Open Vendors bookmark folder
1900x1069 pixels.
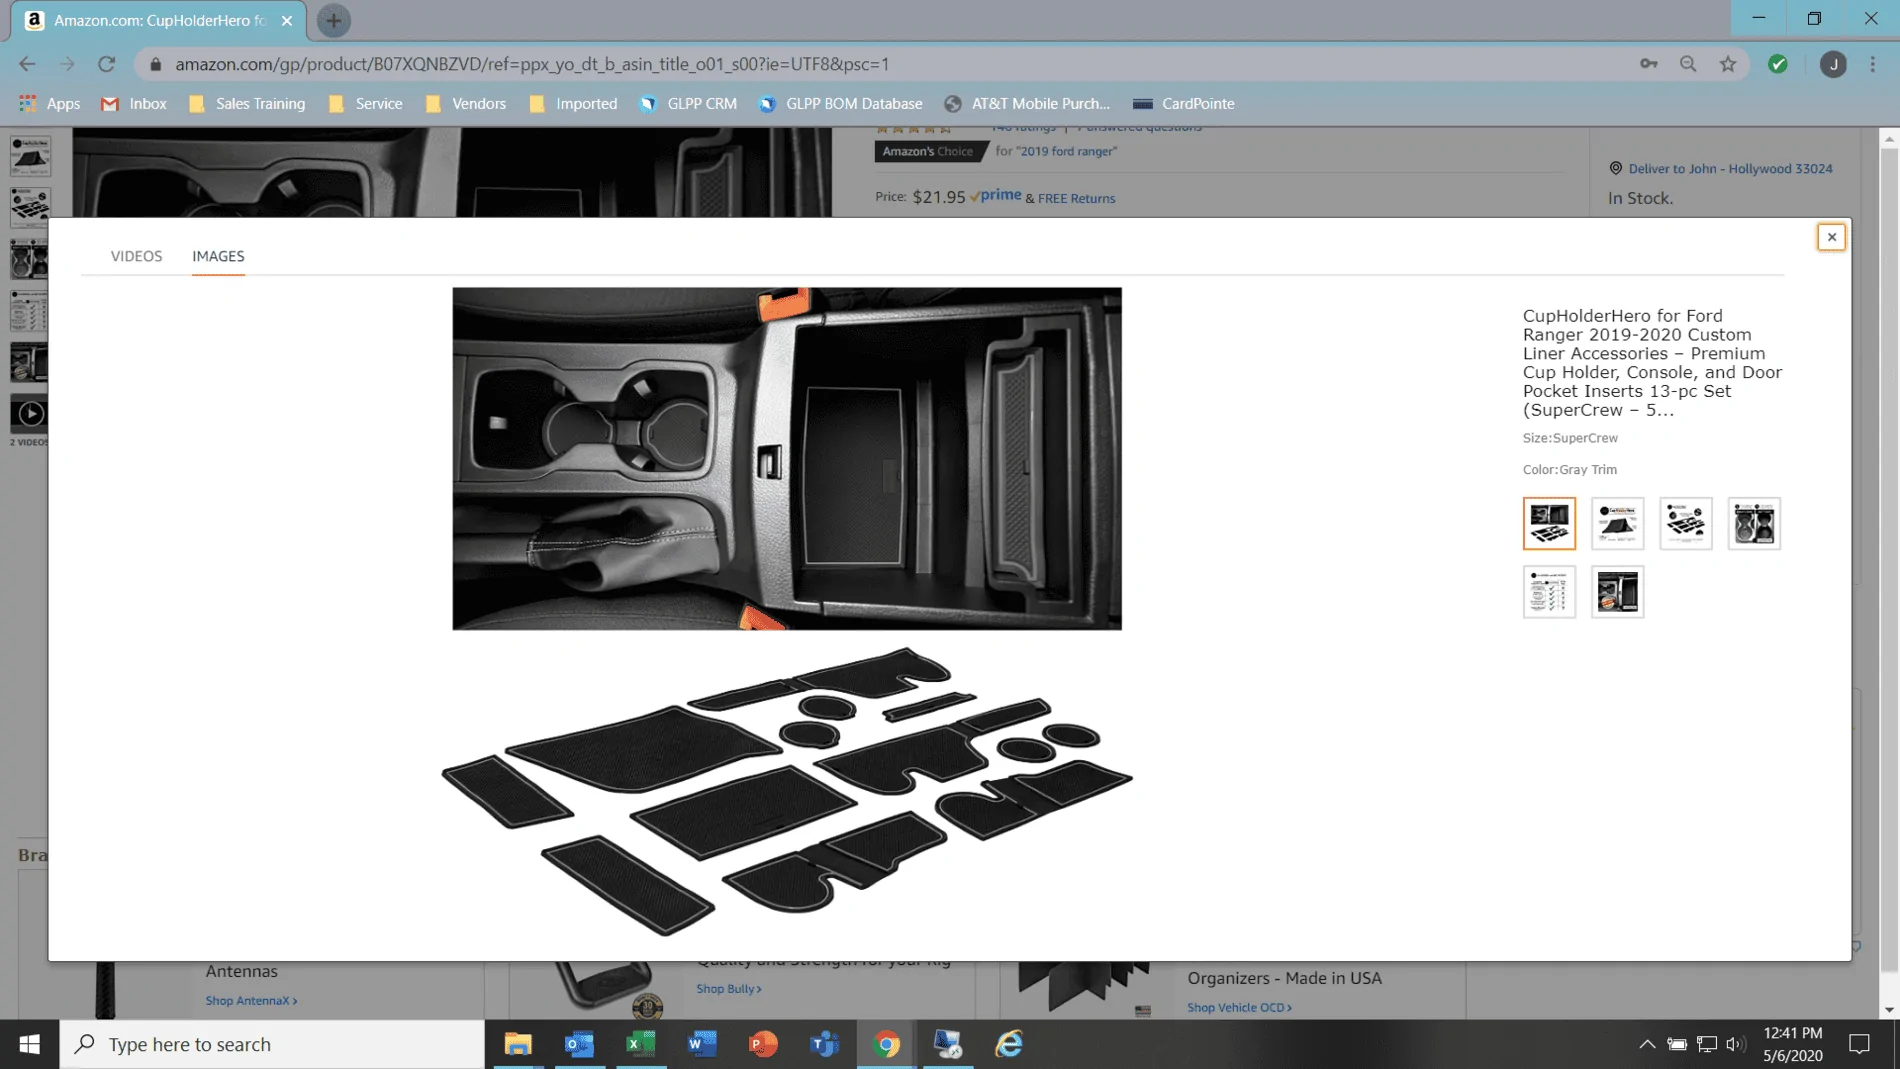466,103
